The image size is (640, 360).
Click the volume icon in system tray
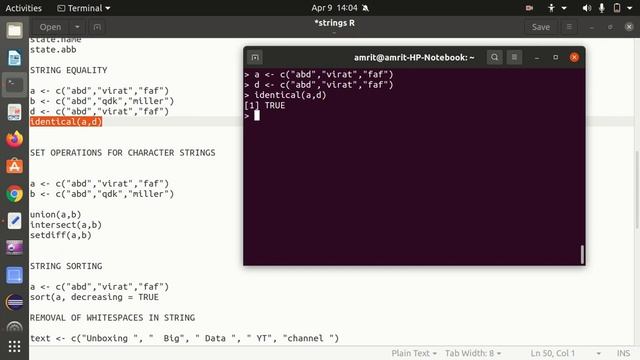click(x=587, y=8)
